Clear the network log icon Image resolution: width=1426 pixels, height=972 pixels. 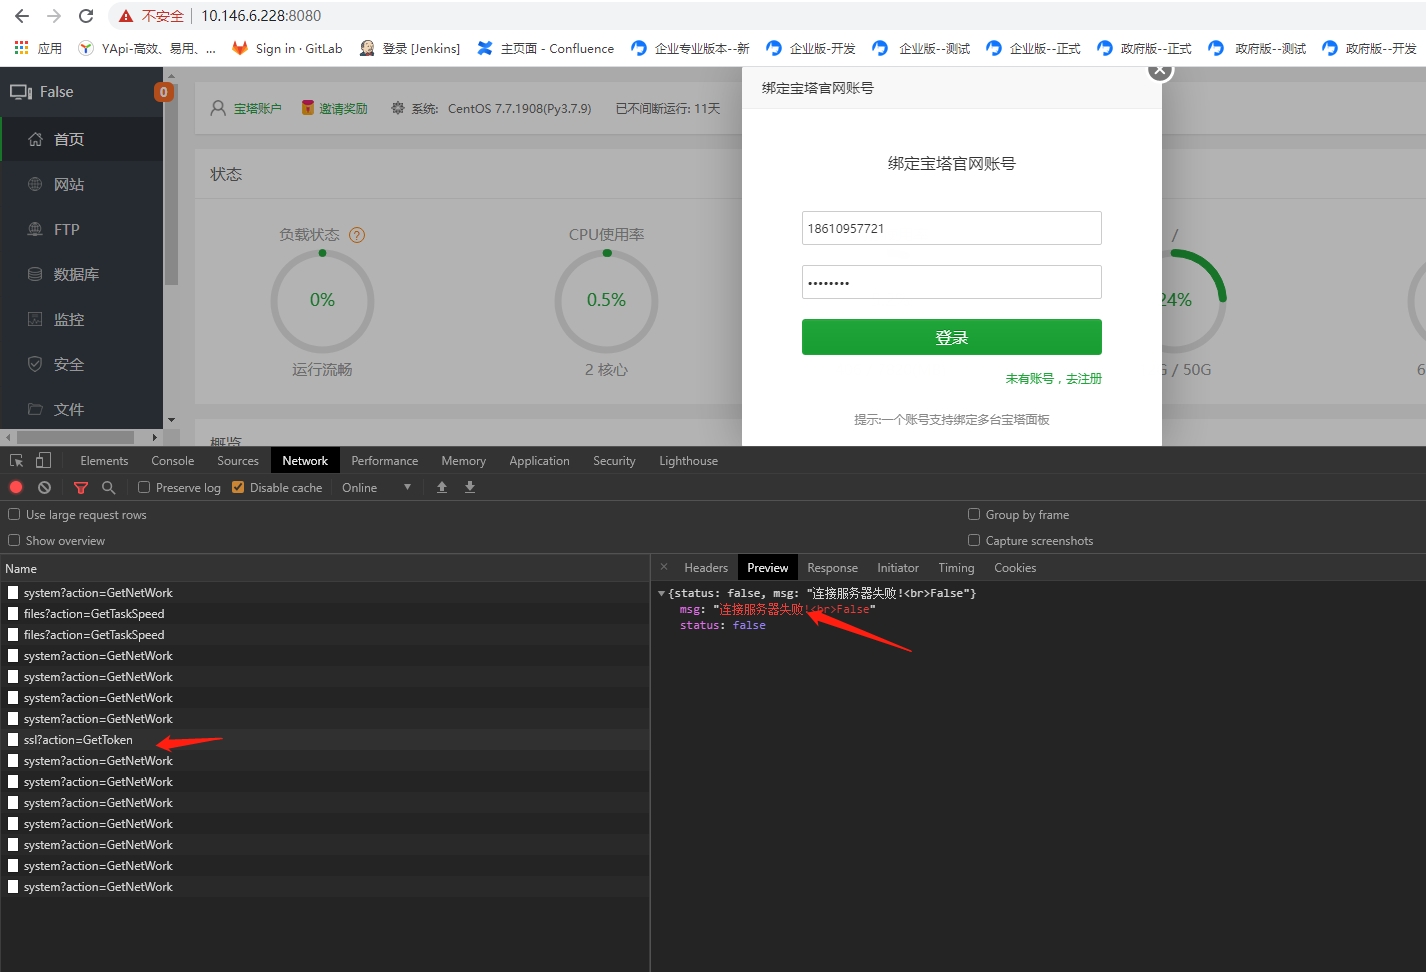[x=44, y=487]
